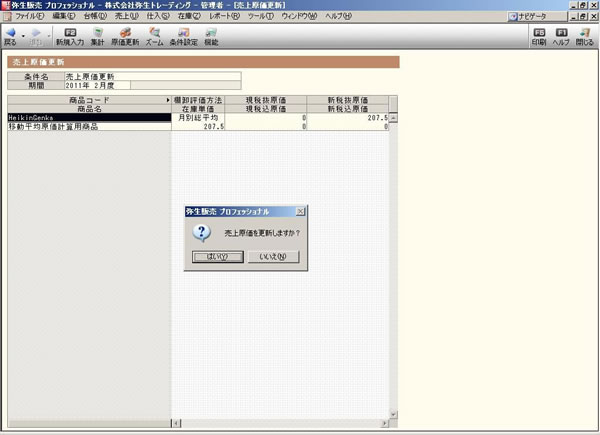600x435 pixels.
Task: Open the 仕入(S) menu
Action: [158, 16]
